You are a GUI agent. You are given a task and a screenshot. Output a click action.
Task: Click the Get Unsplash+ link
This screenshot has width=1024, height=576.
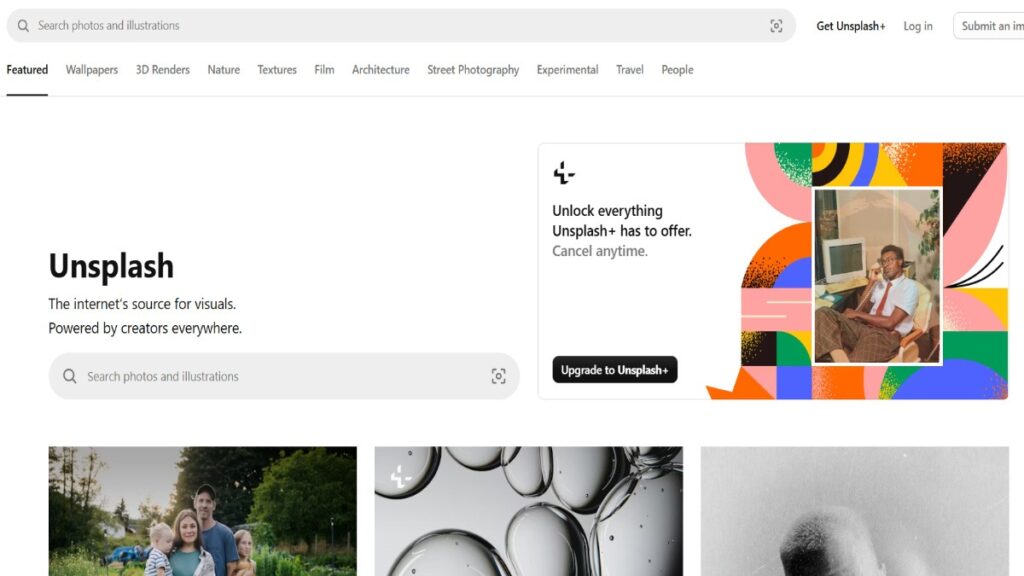(851, 26)
